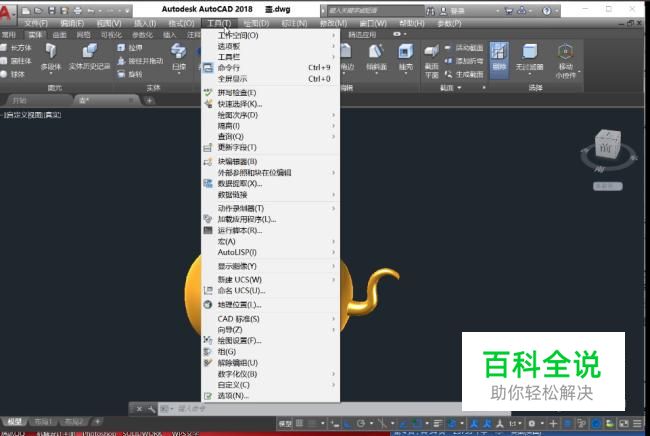650x436 pixels.
Task: Open the 工作空间(O) submenu
Action: [270, 35]
